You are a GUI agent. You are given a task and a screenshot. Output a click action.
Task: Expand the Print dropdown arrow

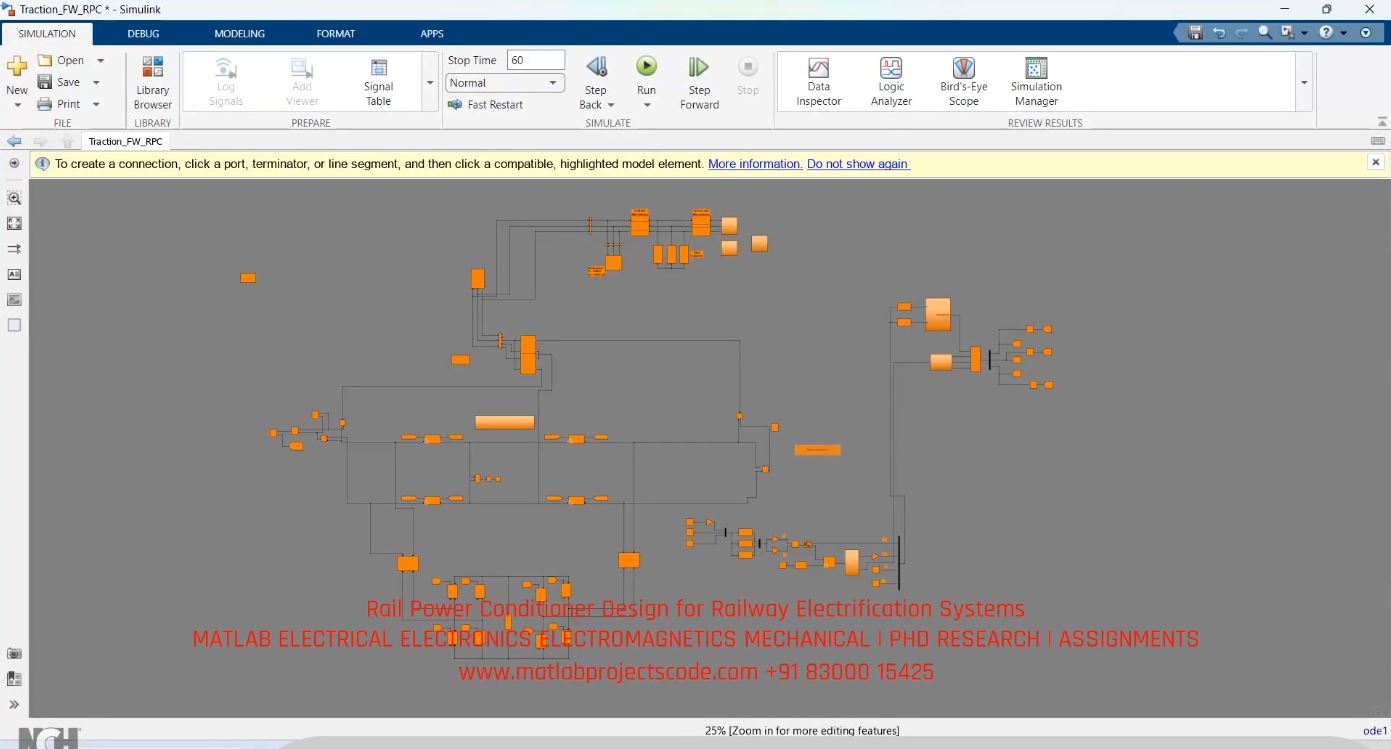[96, 105]
